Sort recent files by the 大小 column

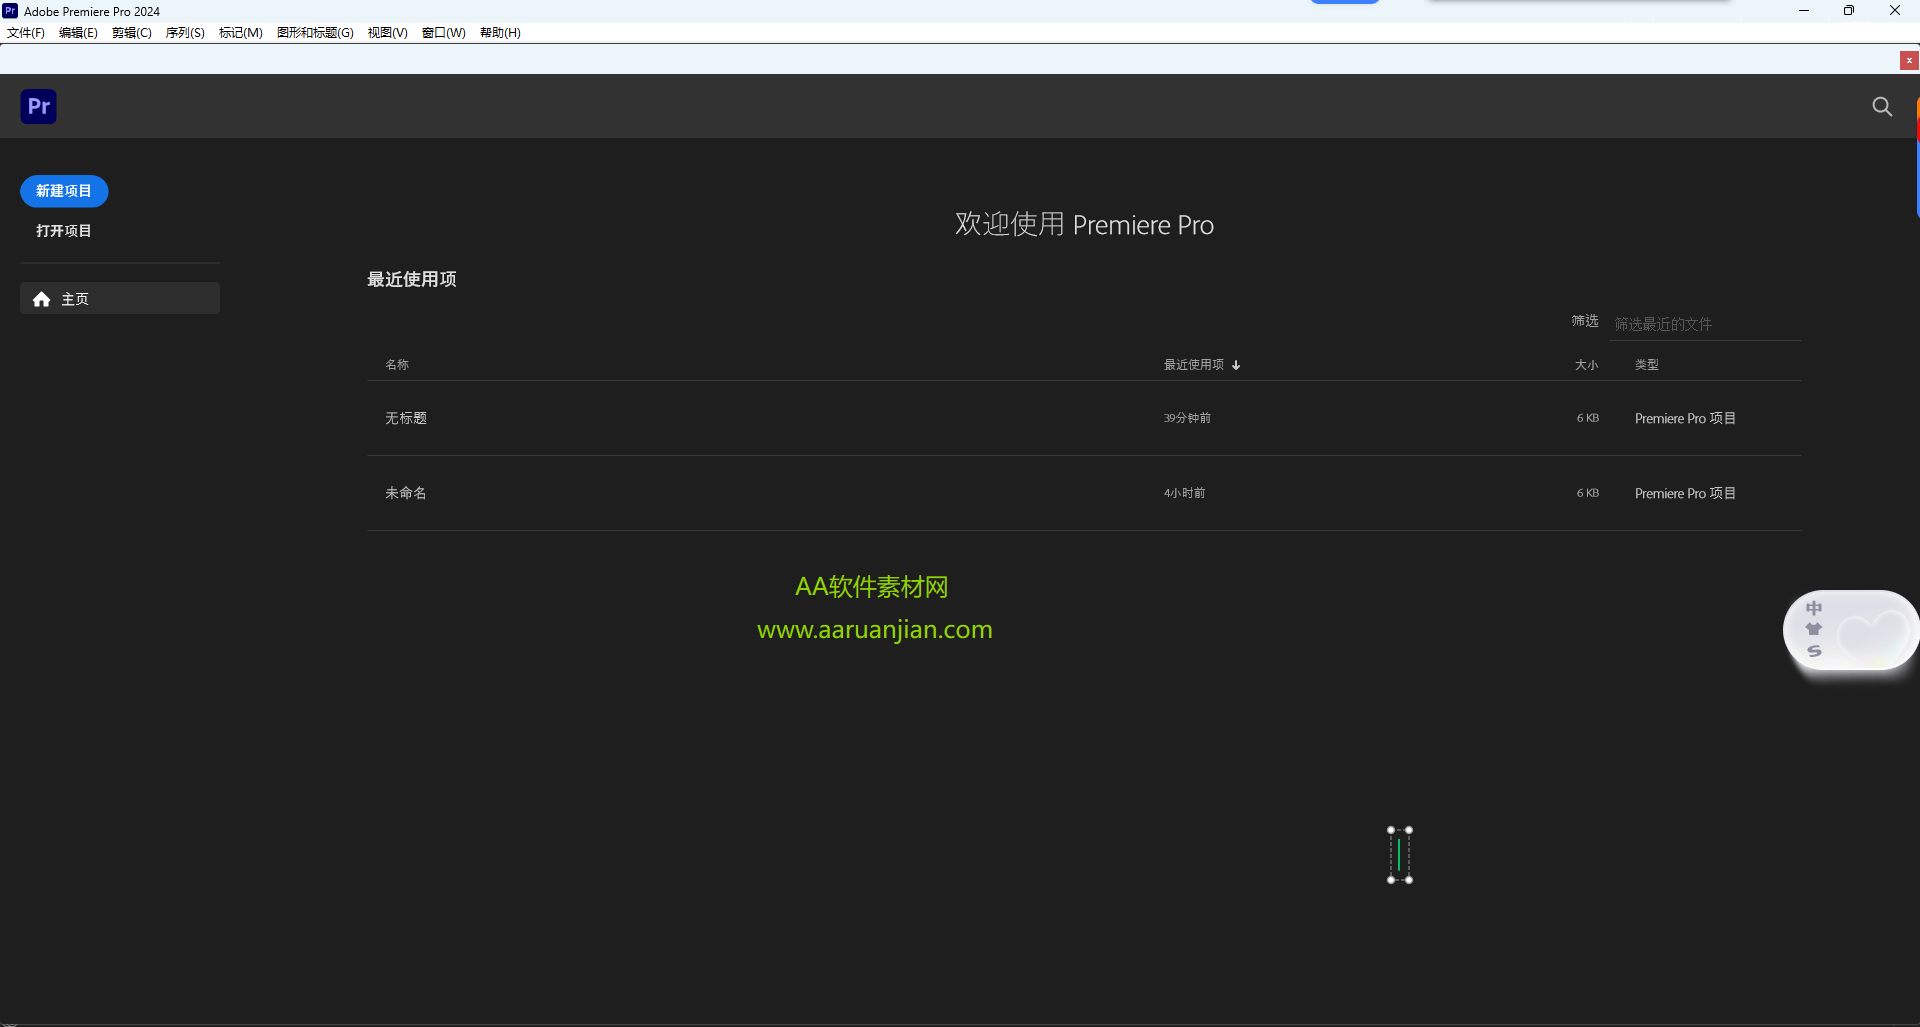click(x=1586, y=364)
